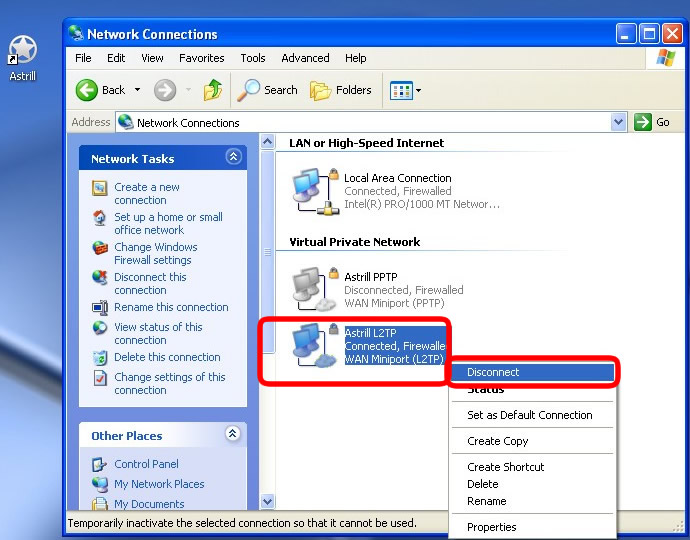Viewport: 690px width, 540px height.
Task: Click the Control Panel icon
Action: click(99, 464)
